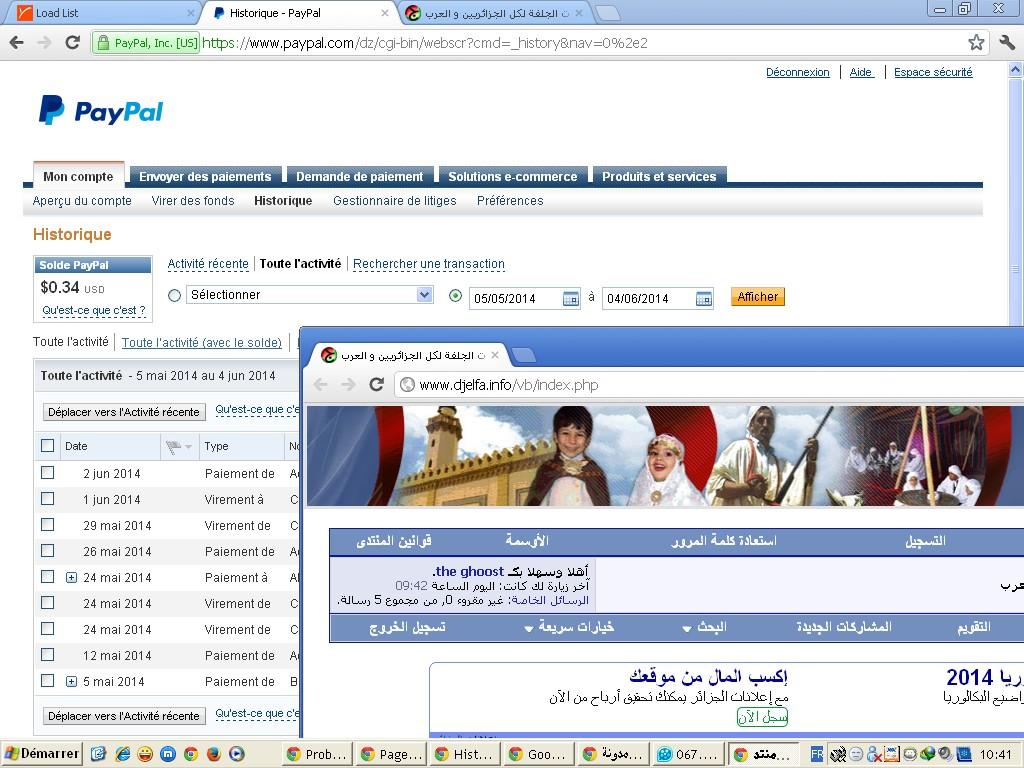
Task: Click the PayPal window vertical scrollbar up arrow
Action: [1016, 69]
